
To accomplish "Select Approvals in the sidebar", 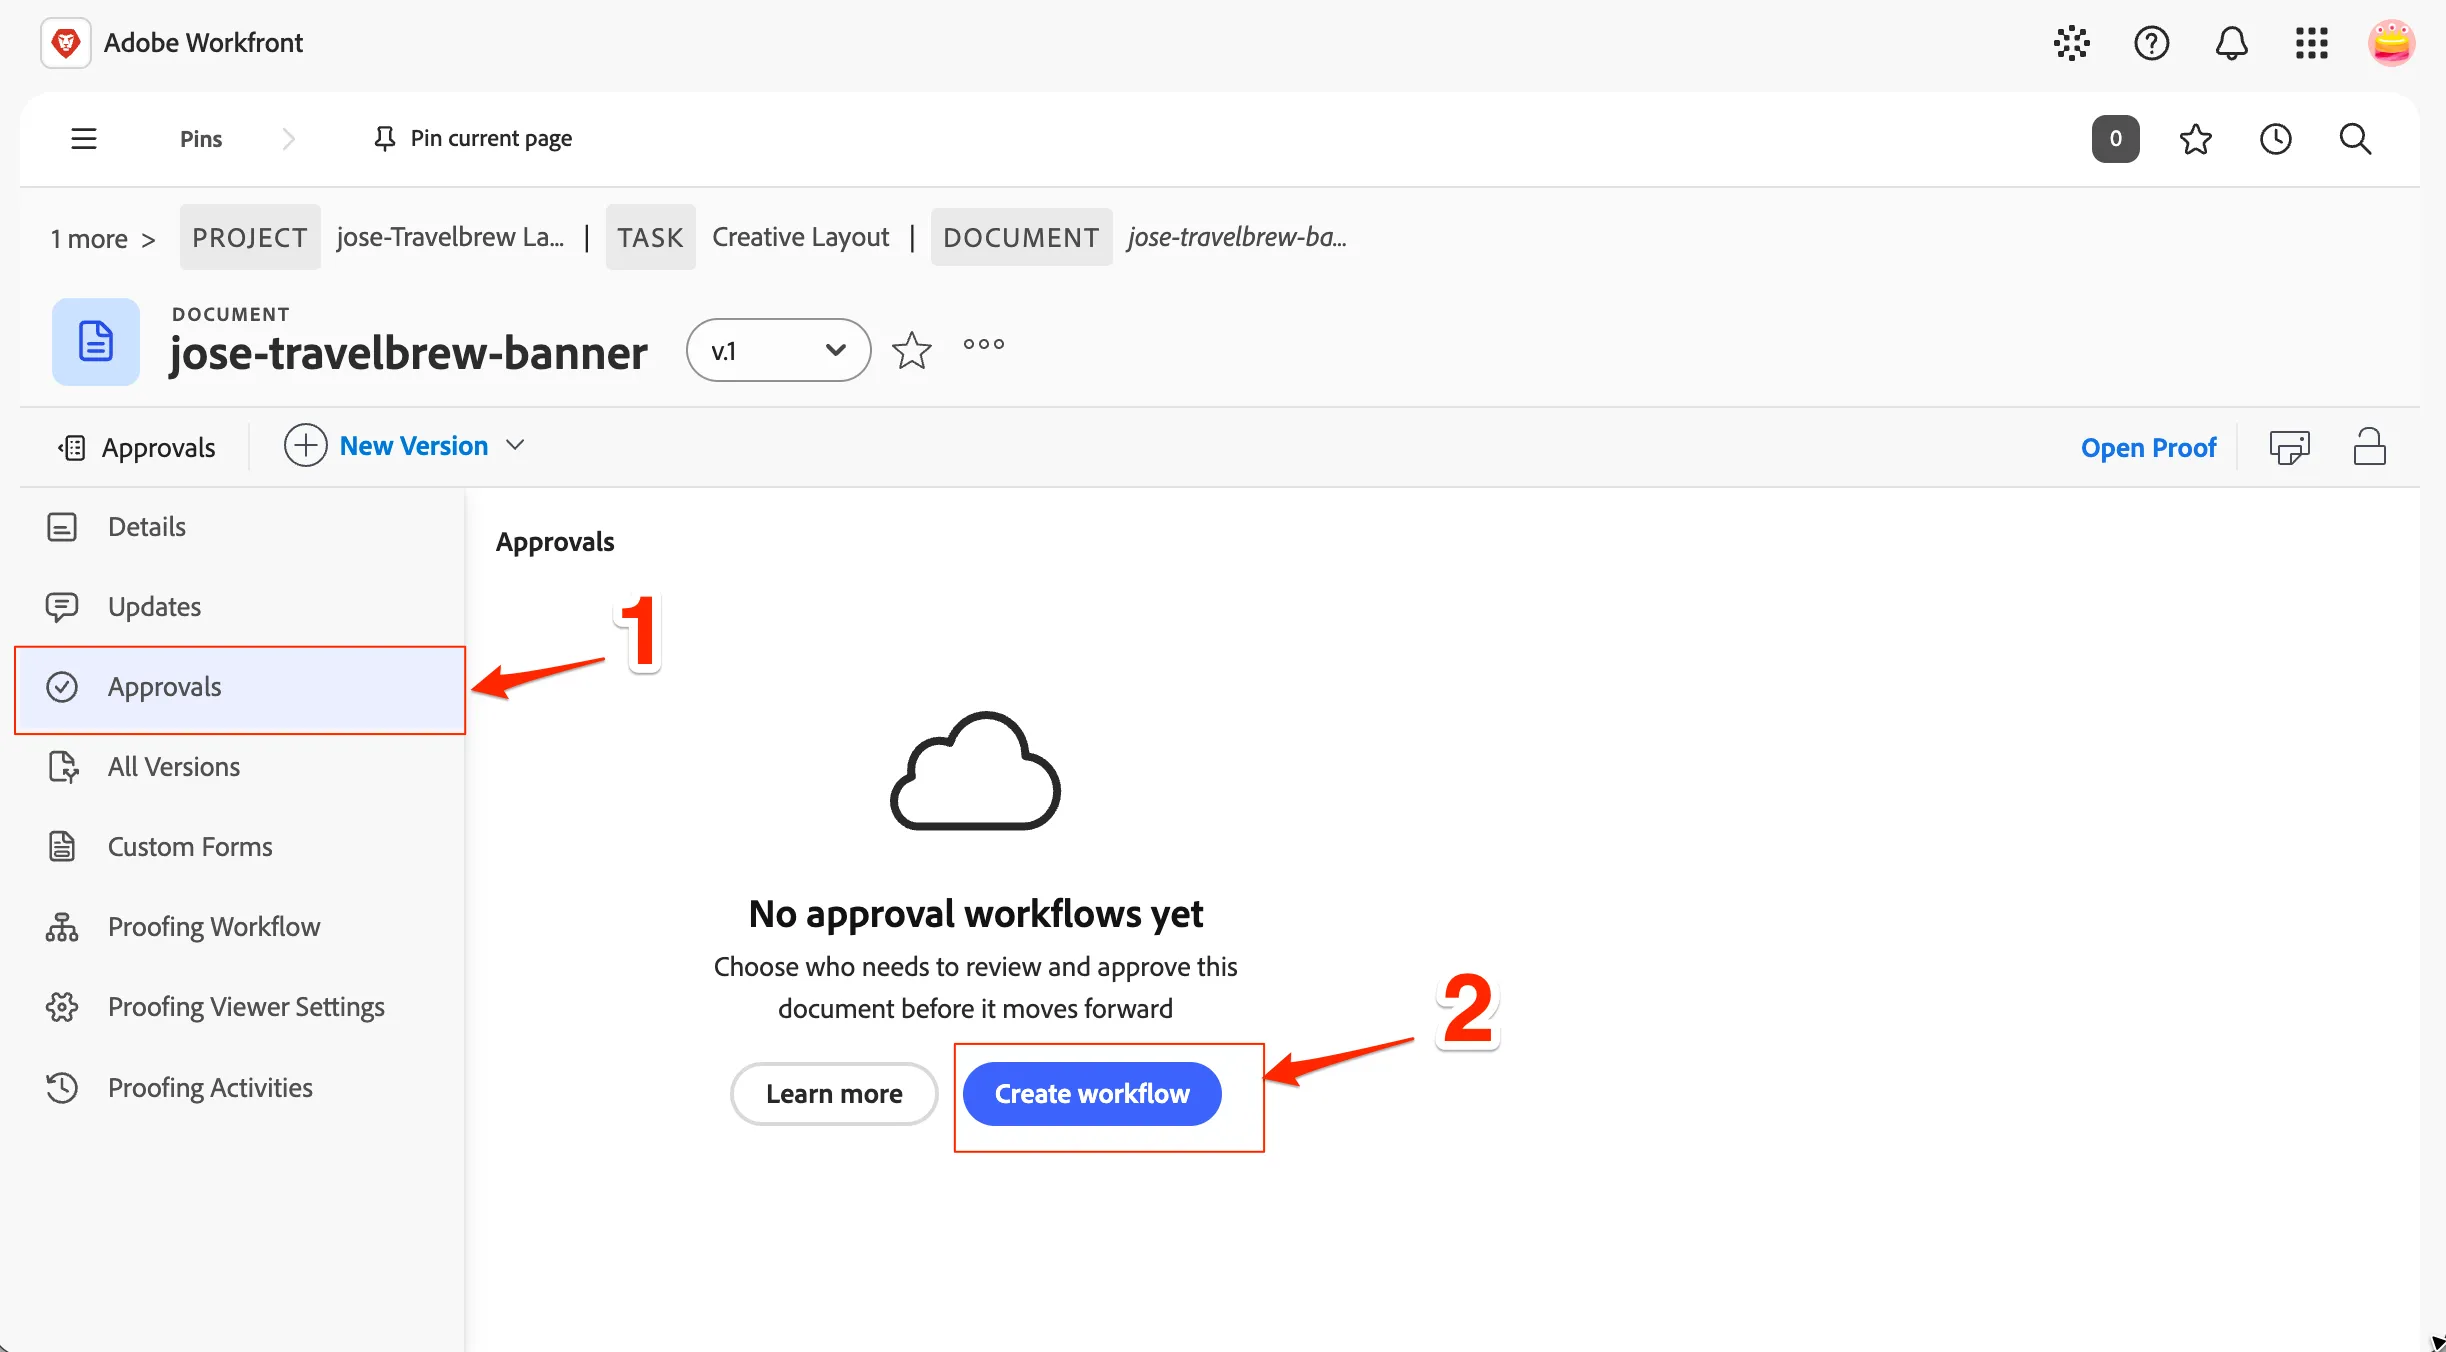I will (240, 688).
